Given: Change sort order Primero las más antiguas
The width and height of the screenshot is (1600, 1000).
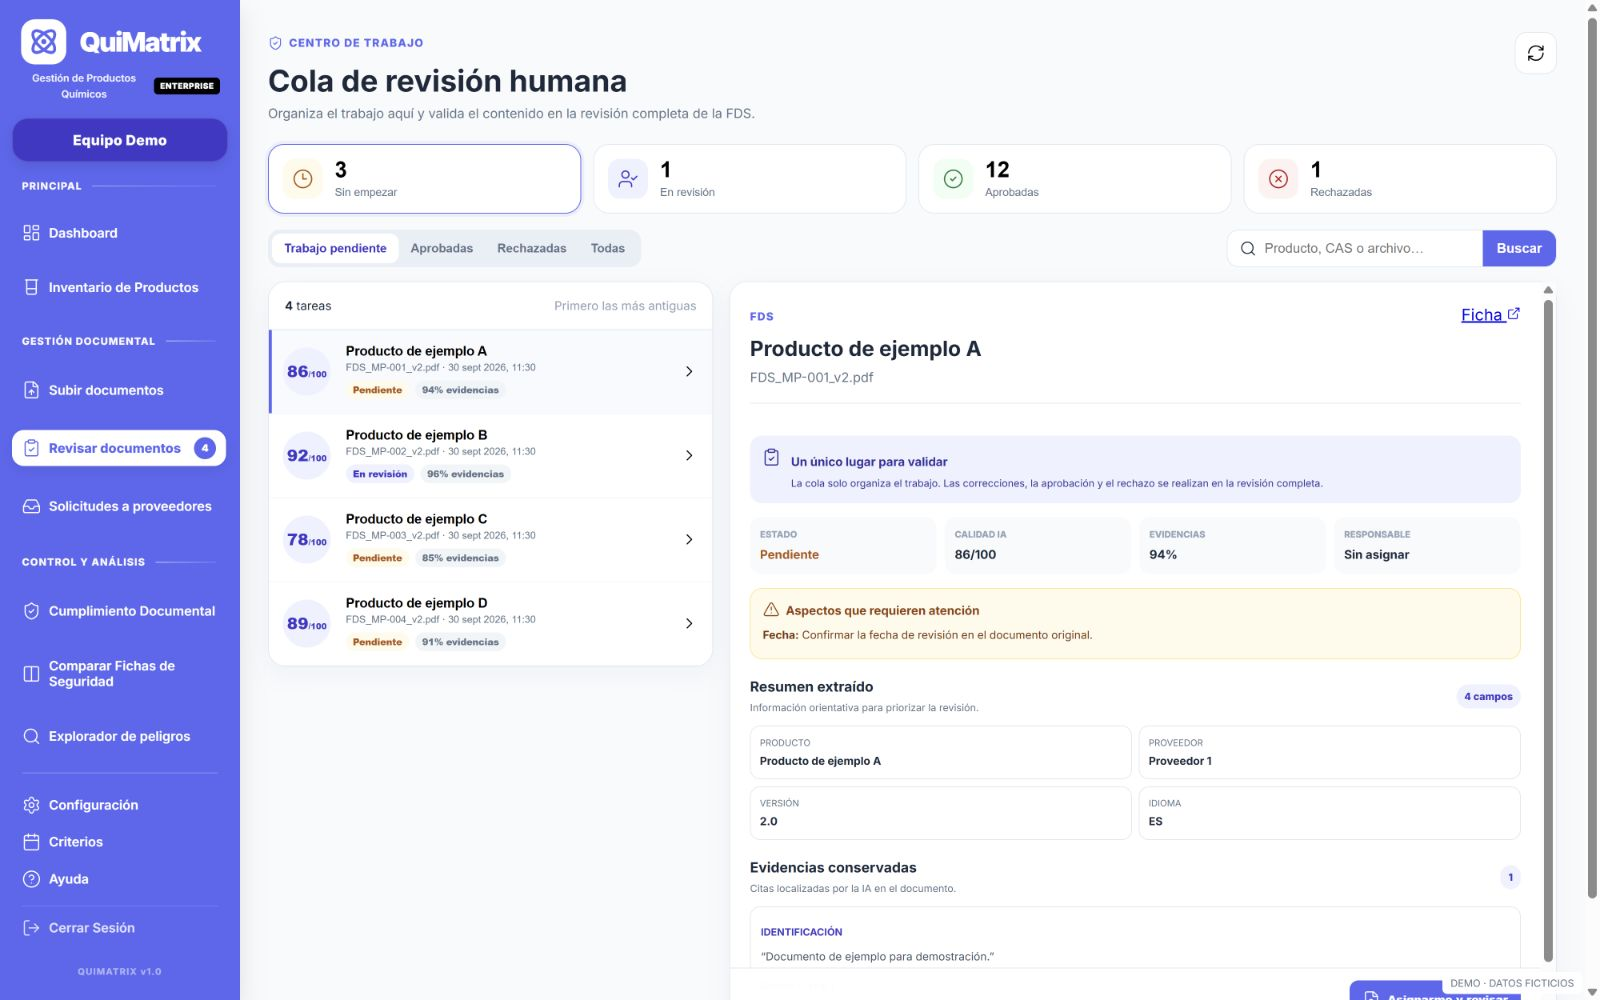Looking at the screenshot, I should (x=625, y=306).
